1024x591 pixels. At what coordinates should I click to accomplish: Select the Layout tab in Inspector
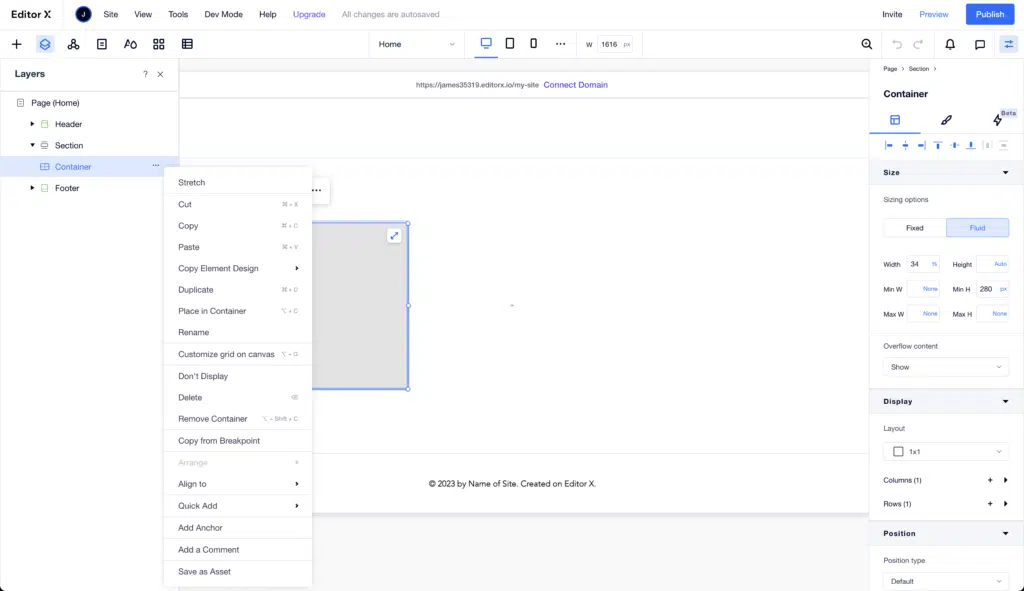895,120
